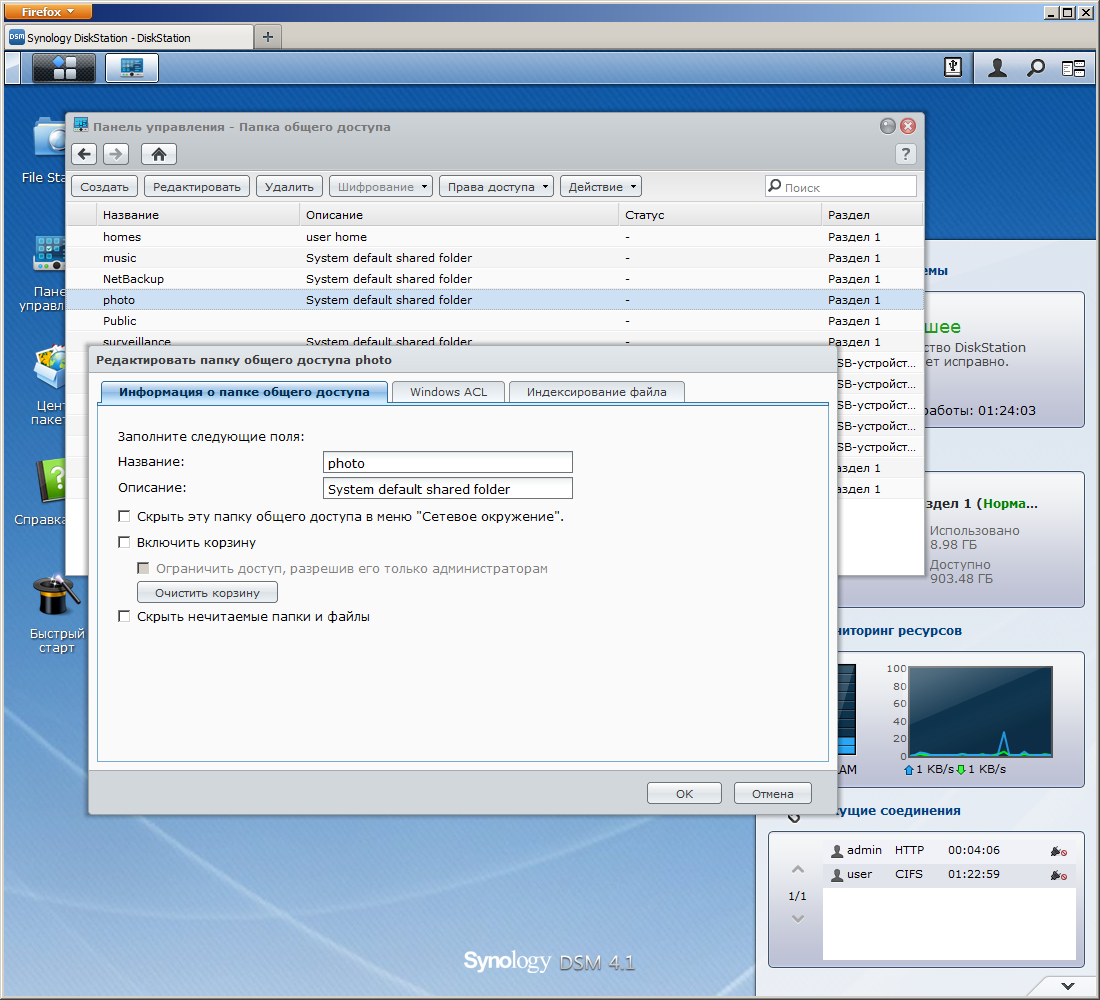Image resolution: width=1100 pixels, height=1000 pixels.
Task: Go back in Control Panel
Action: [84, 154]
